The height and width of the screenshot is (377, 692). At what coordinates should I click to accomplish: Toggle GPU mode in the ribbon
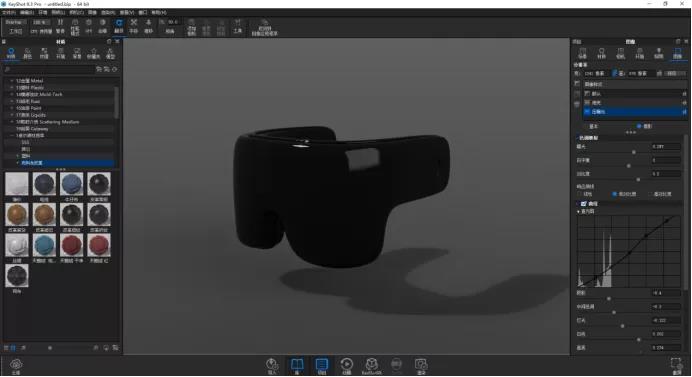(89, 26)
